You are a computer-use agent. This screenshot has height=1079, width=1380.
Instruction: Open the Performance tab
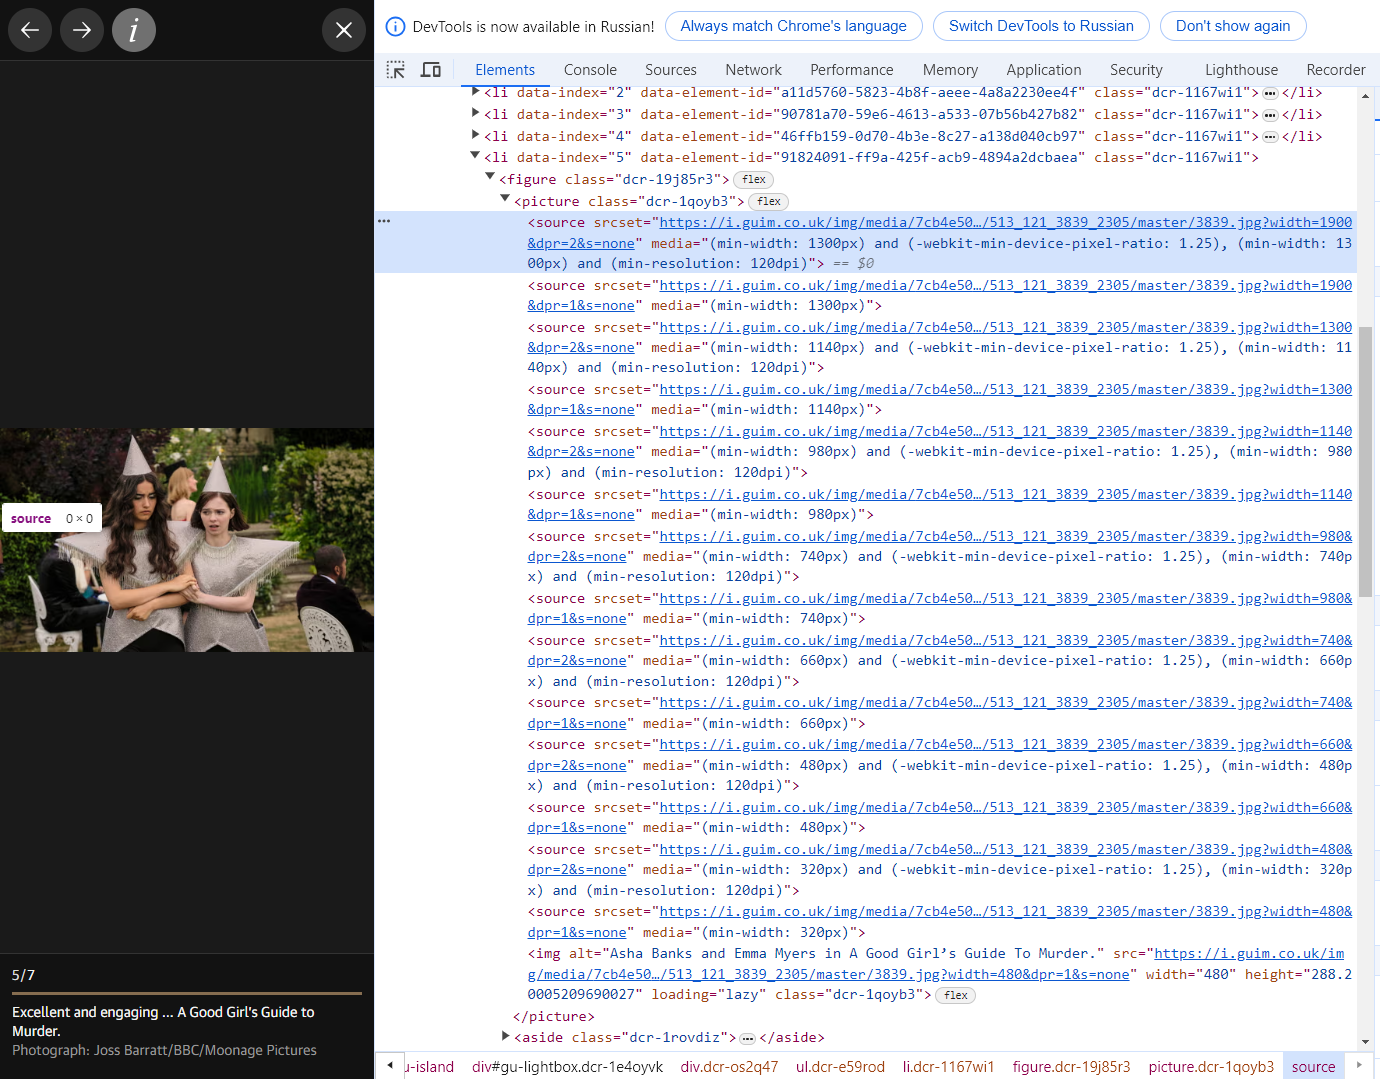pyautogui.click(x=852, y=70)
